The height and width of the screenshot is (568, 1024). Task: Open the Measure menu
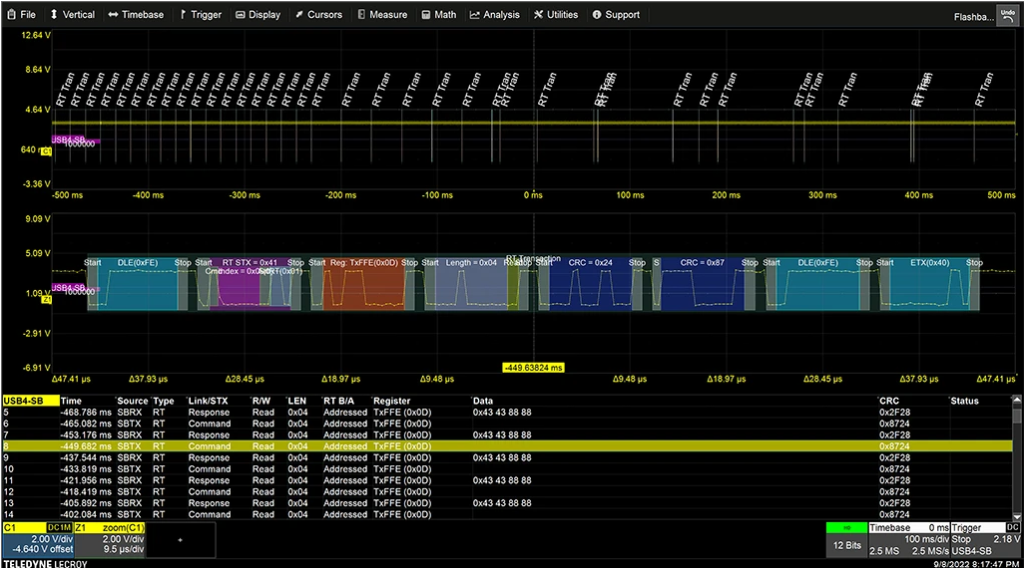pyautogui.click(x=382, y=14)
